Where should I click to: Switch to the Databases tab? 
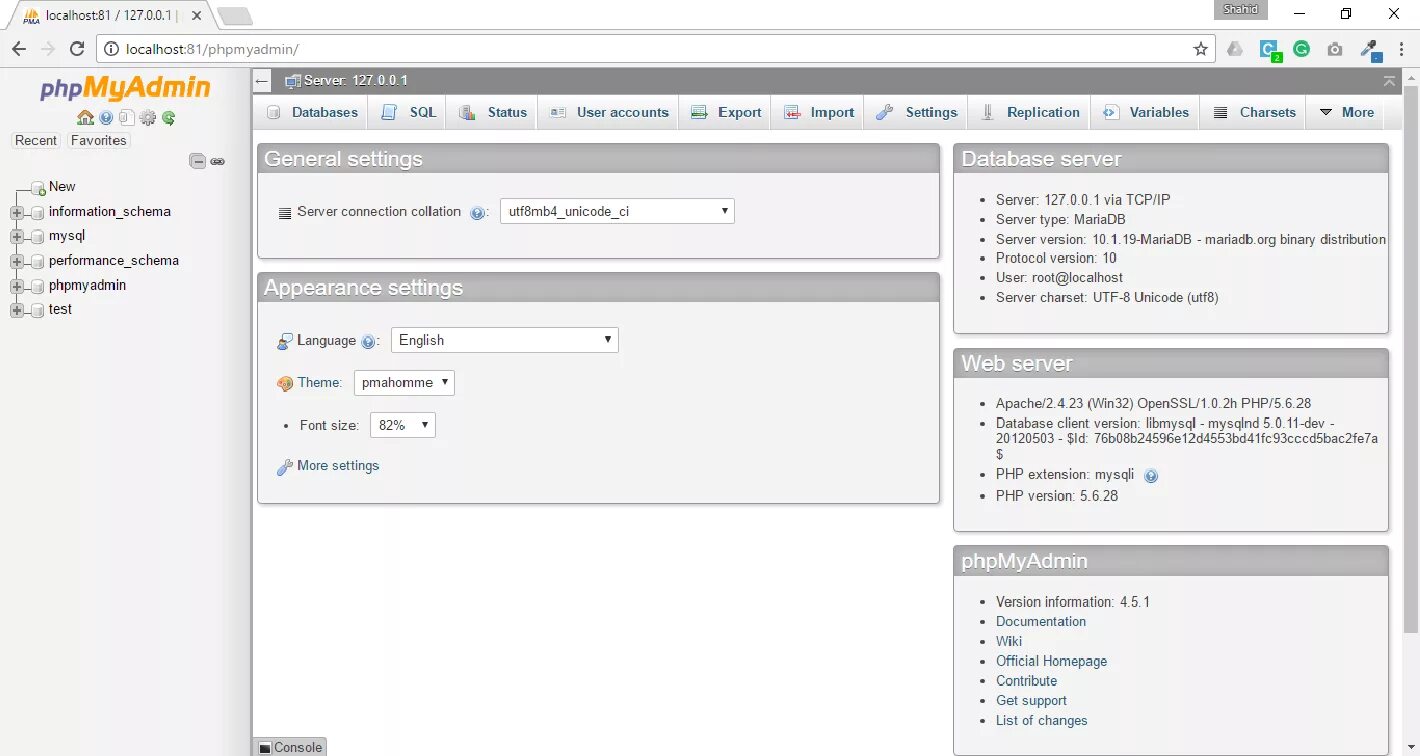tap(312, 112)
